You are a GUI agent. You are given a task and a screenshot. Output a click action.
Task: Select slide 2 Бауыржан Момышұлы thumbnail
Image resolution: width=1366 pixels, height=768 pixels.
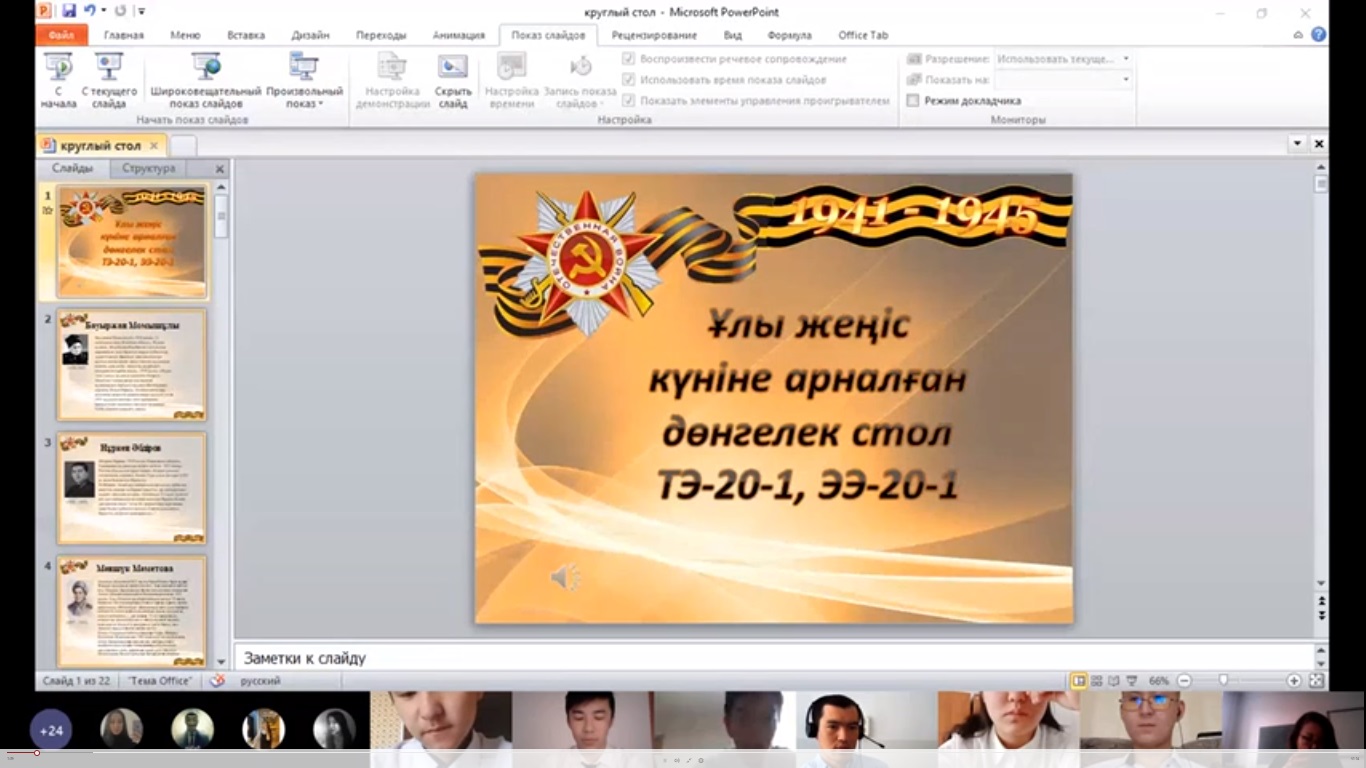click(x=132, y=364)
